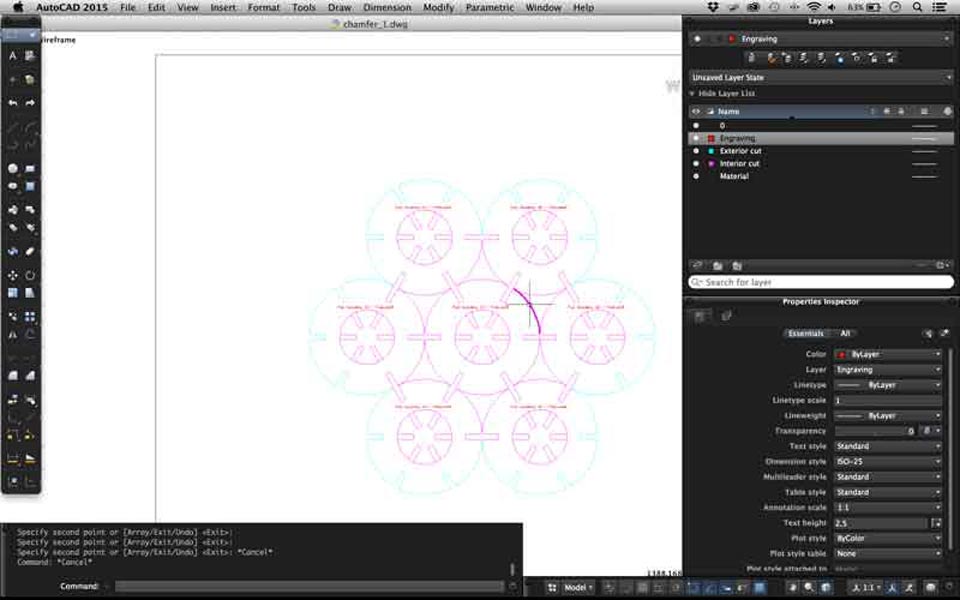Select the Circle draw tool
The height and width of the screenshot is (600, 960).
pos(13,168)
